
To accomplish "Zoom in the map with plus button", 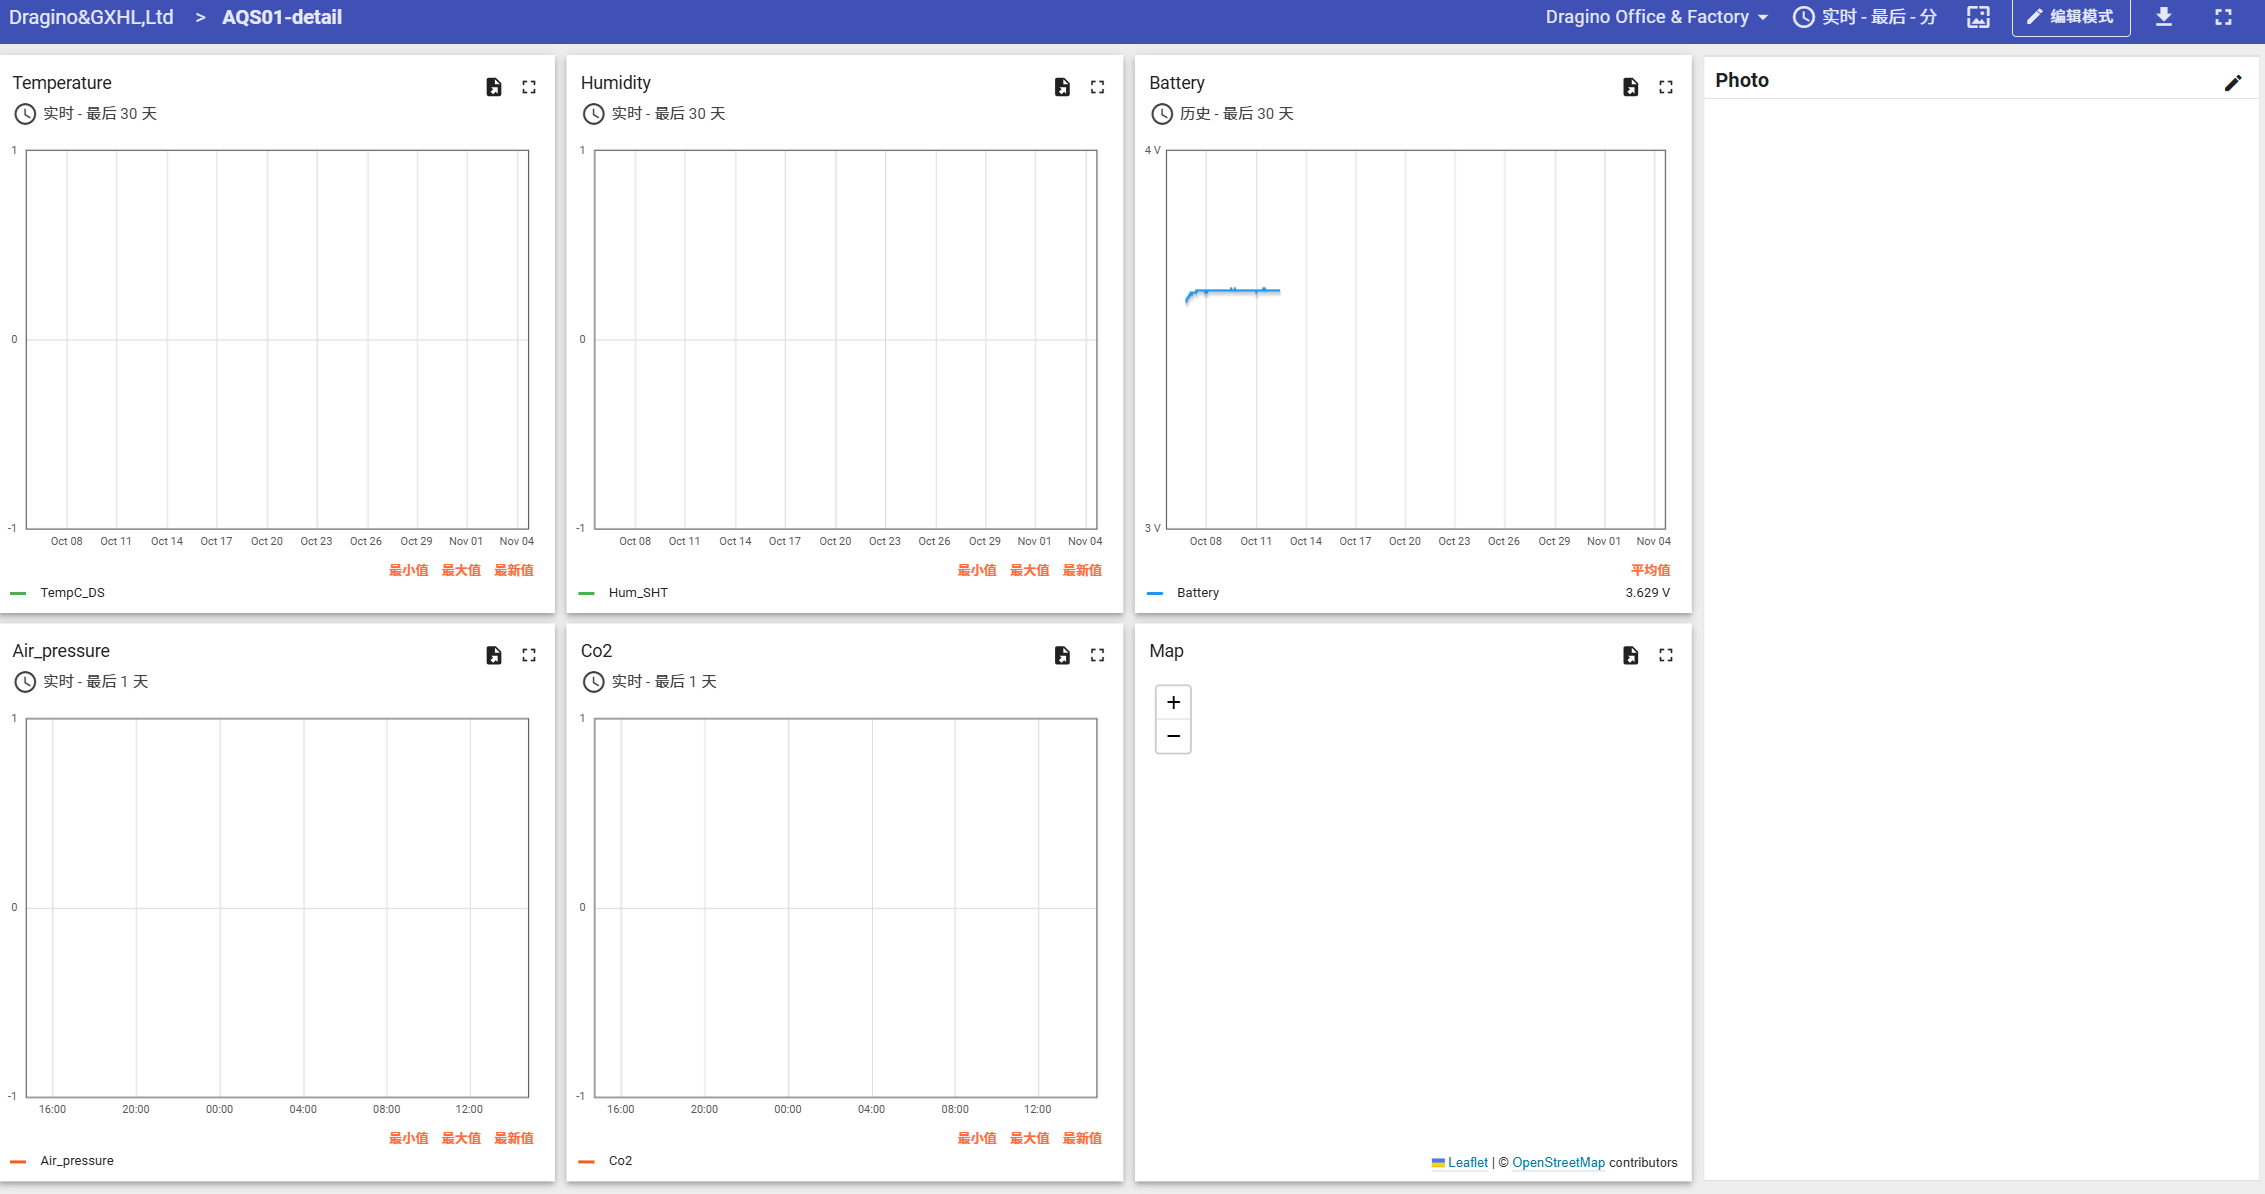I will 1173,702.
